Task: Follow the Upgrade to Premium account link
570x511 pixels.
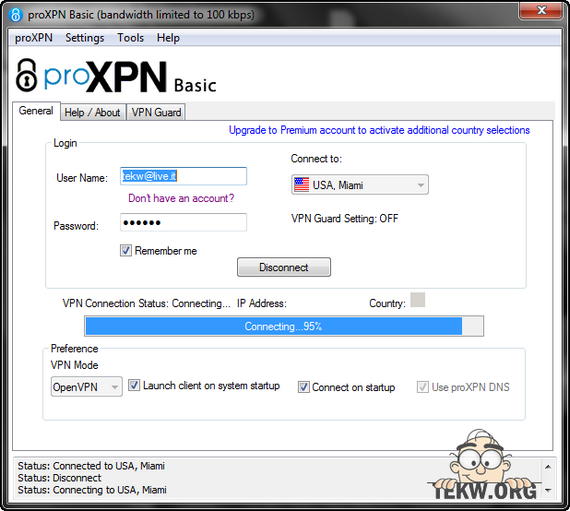Action: 379,130
